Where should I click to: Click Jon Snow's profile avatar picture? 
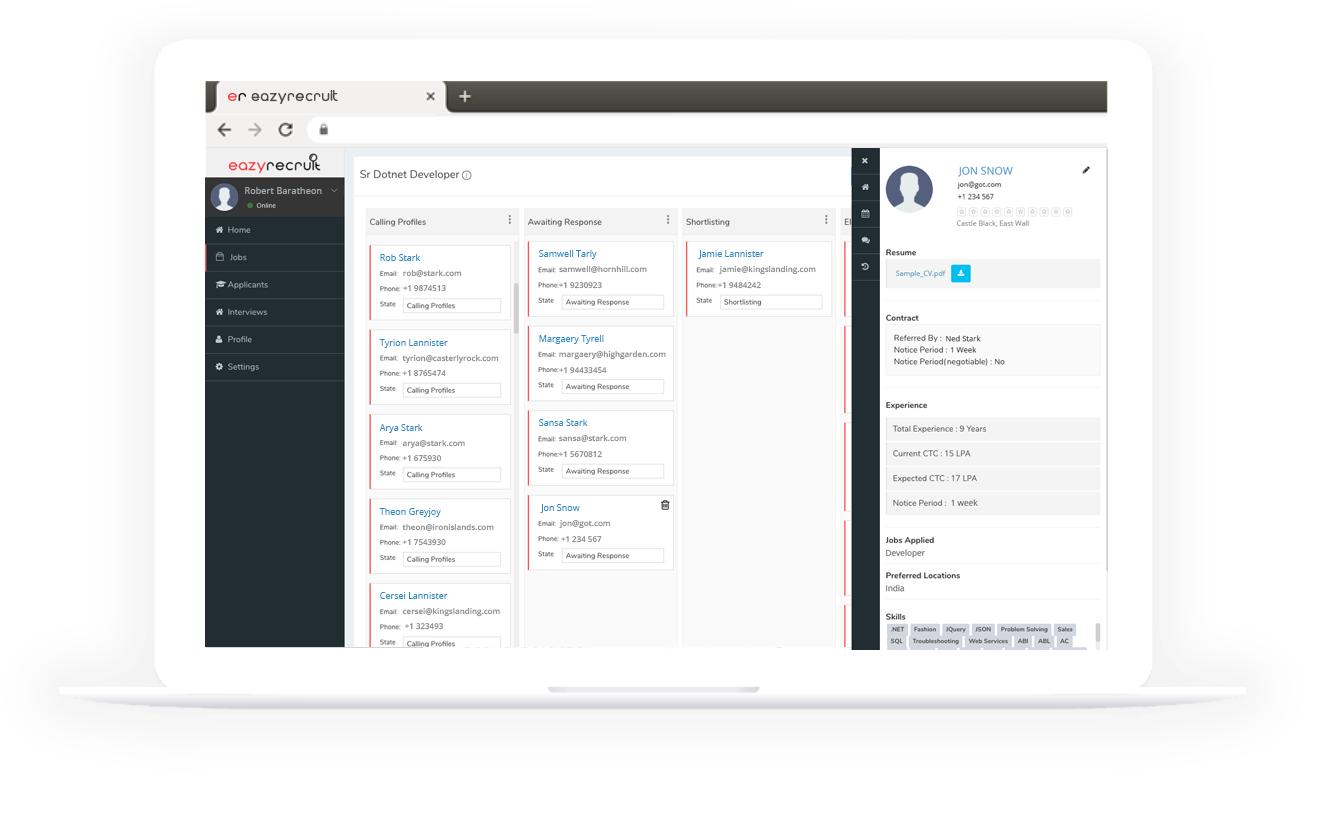click(x=910, y=188)
